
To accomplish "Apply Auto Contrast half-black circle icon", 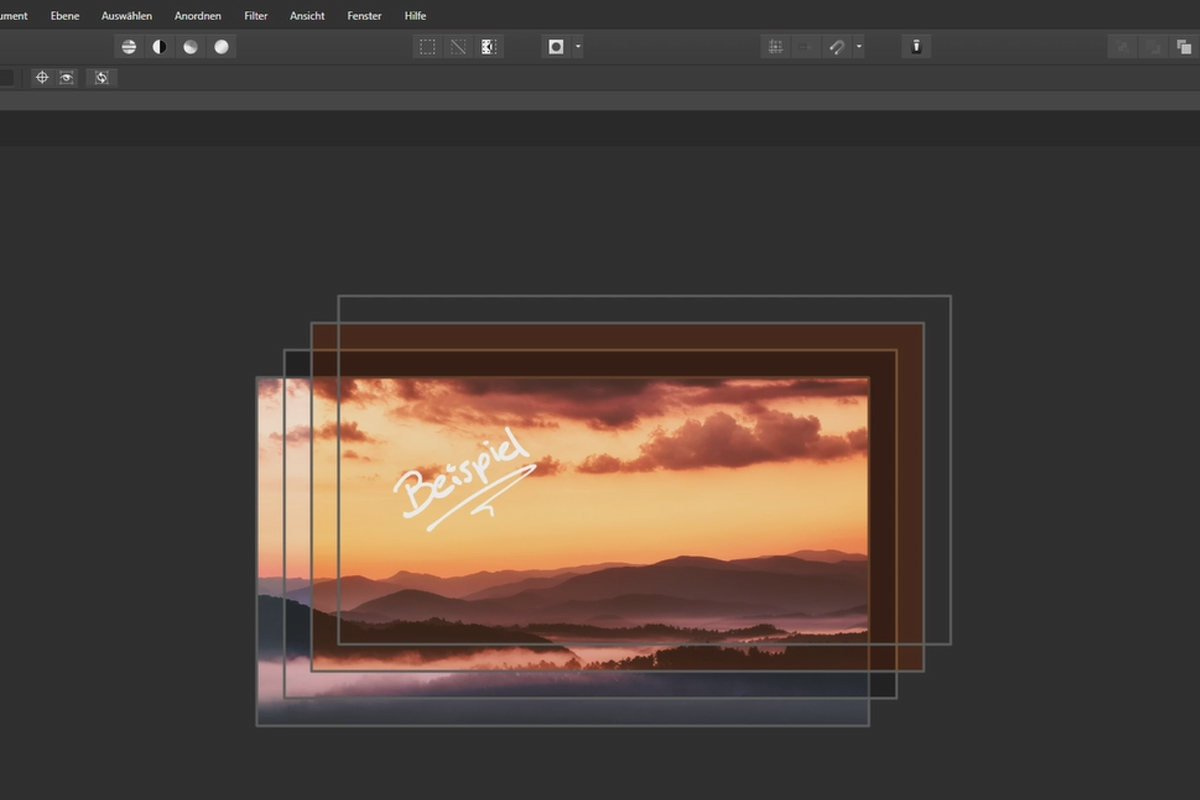I will (x=159, y=47).
